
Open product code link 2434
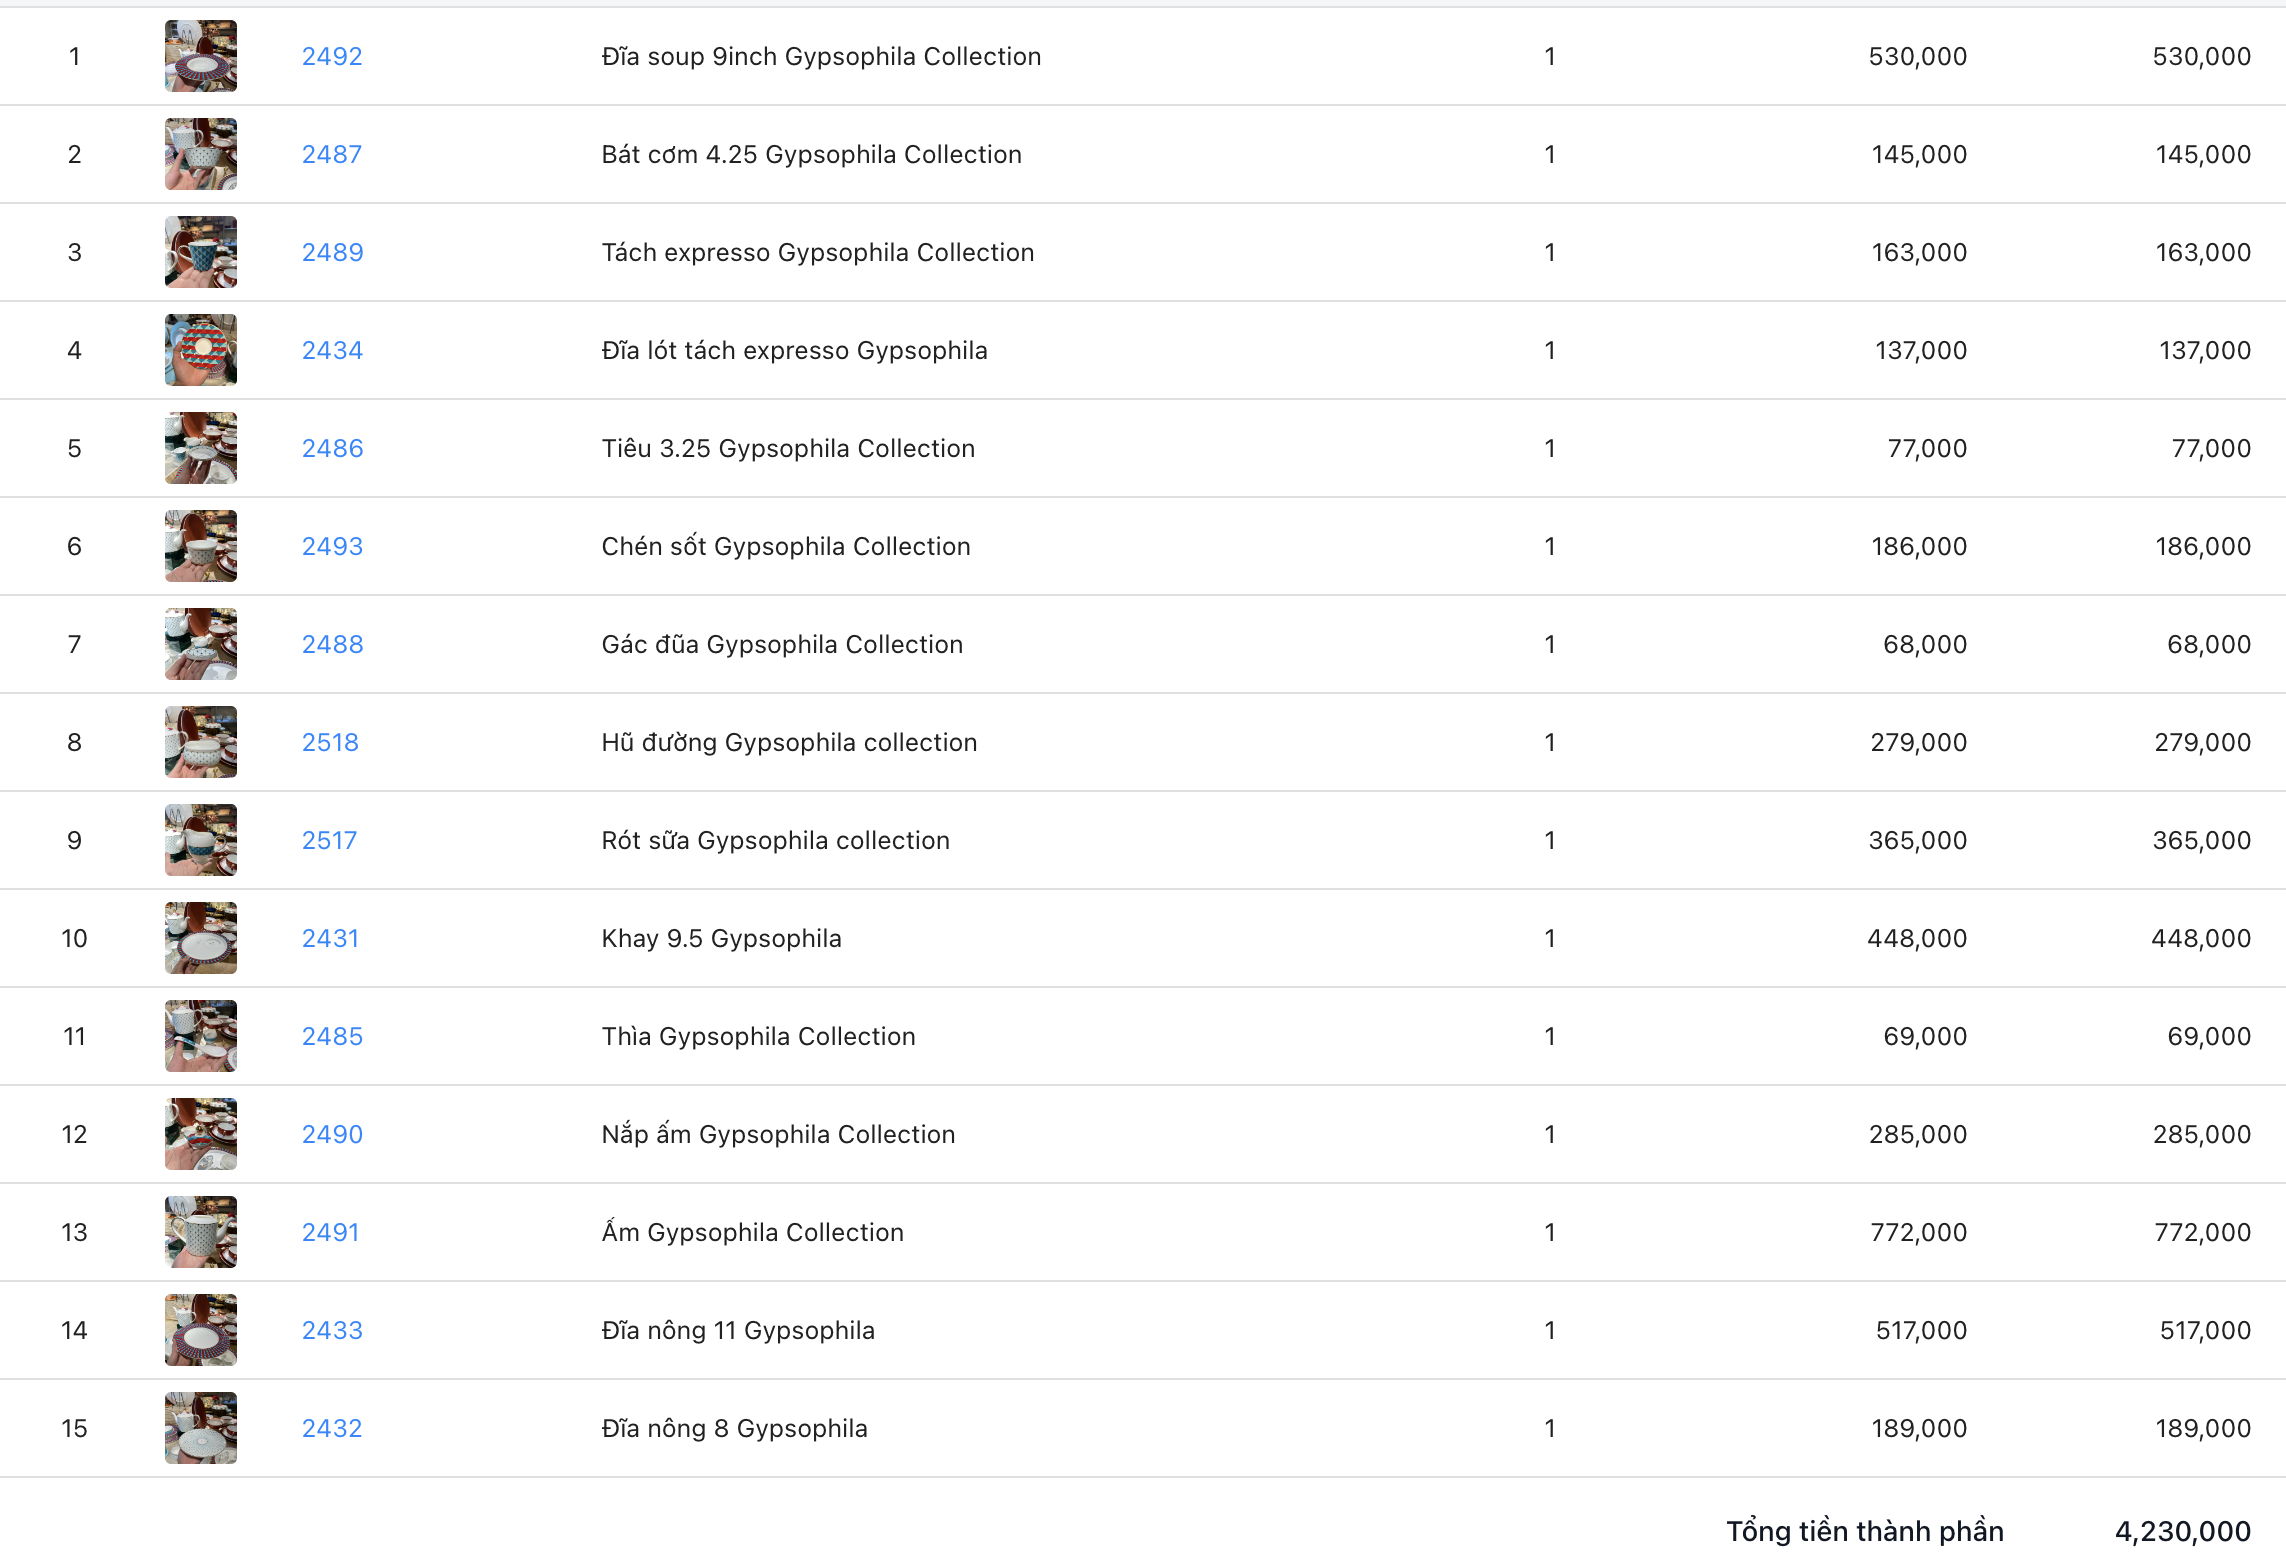pyautogui.click(x=332, y=351)
